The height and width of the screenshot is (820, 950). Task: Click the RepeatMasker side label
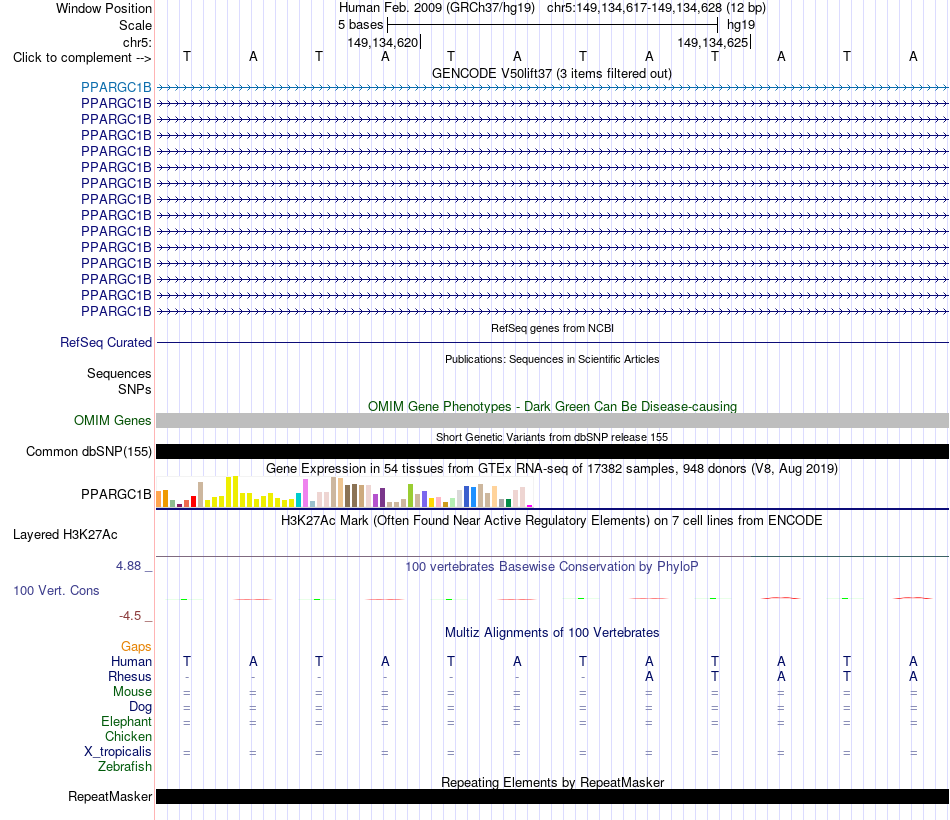[x=110, y=796]
